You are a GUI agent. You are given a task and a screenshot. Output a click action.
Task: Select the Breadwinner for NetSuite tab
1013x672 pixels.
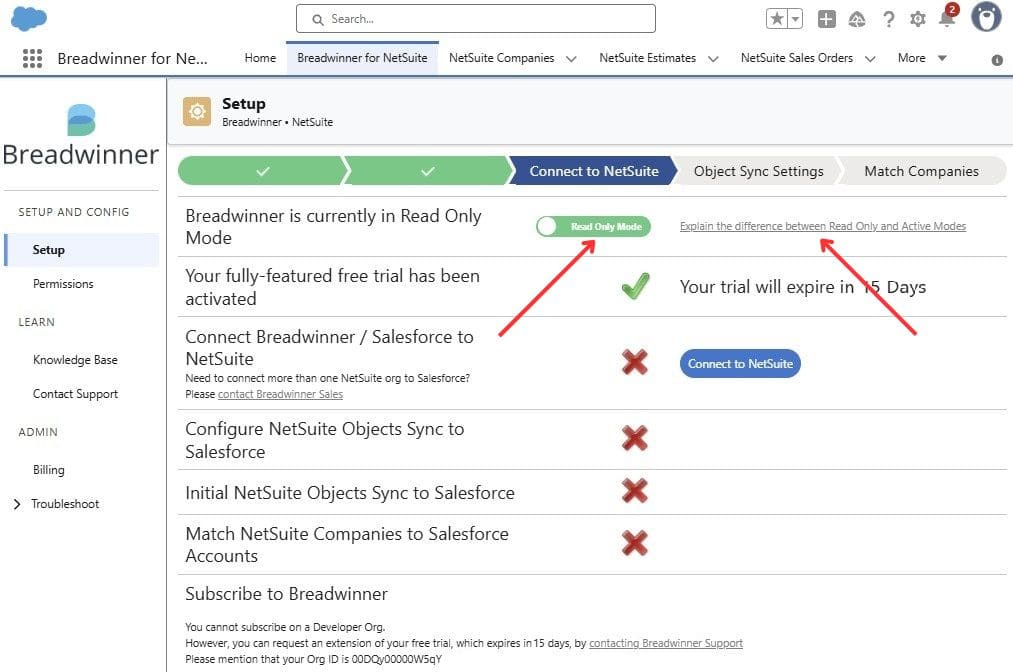pyautogui.click(x=362, y=58)
